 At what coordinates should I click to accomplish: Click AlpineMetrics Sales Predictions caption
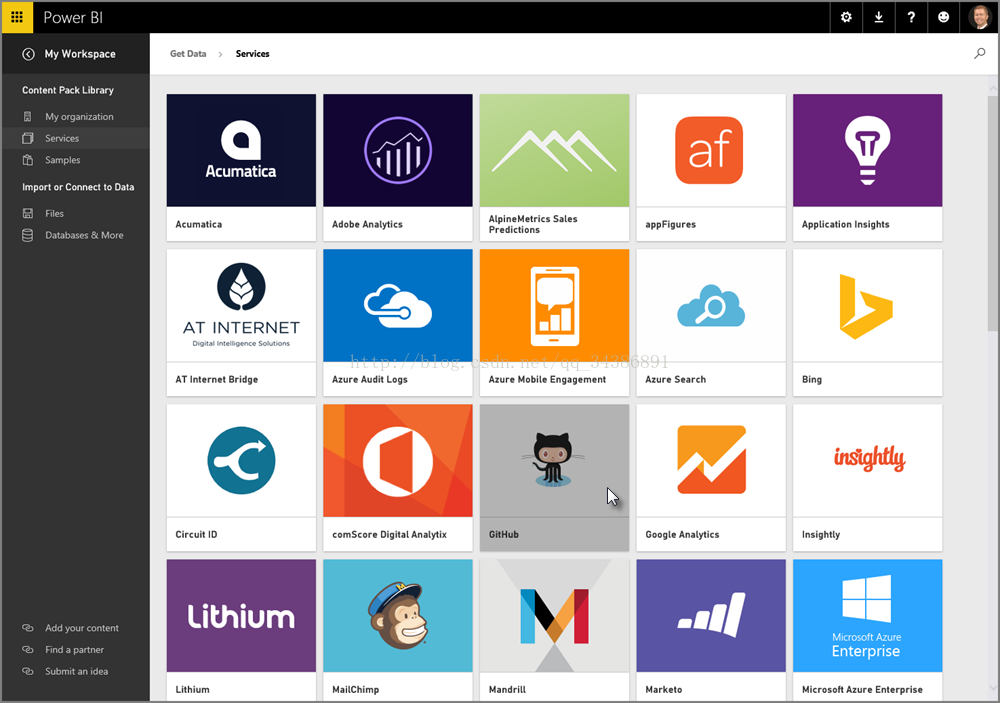coord(533,225)
